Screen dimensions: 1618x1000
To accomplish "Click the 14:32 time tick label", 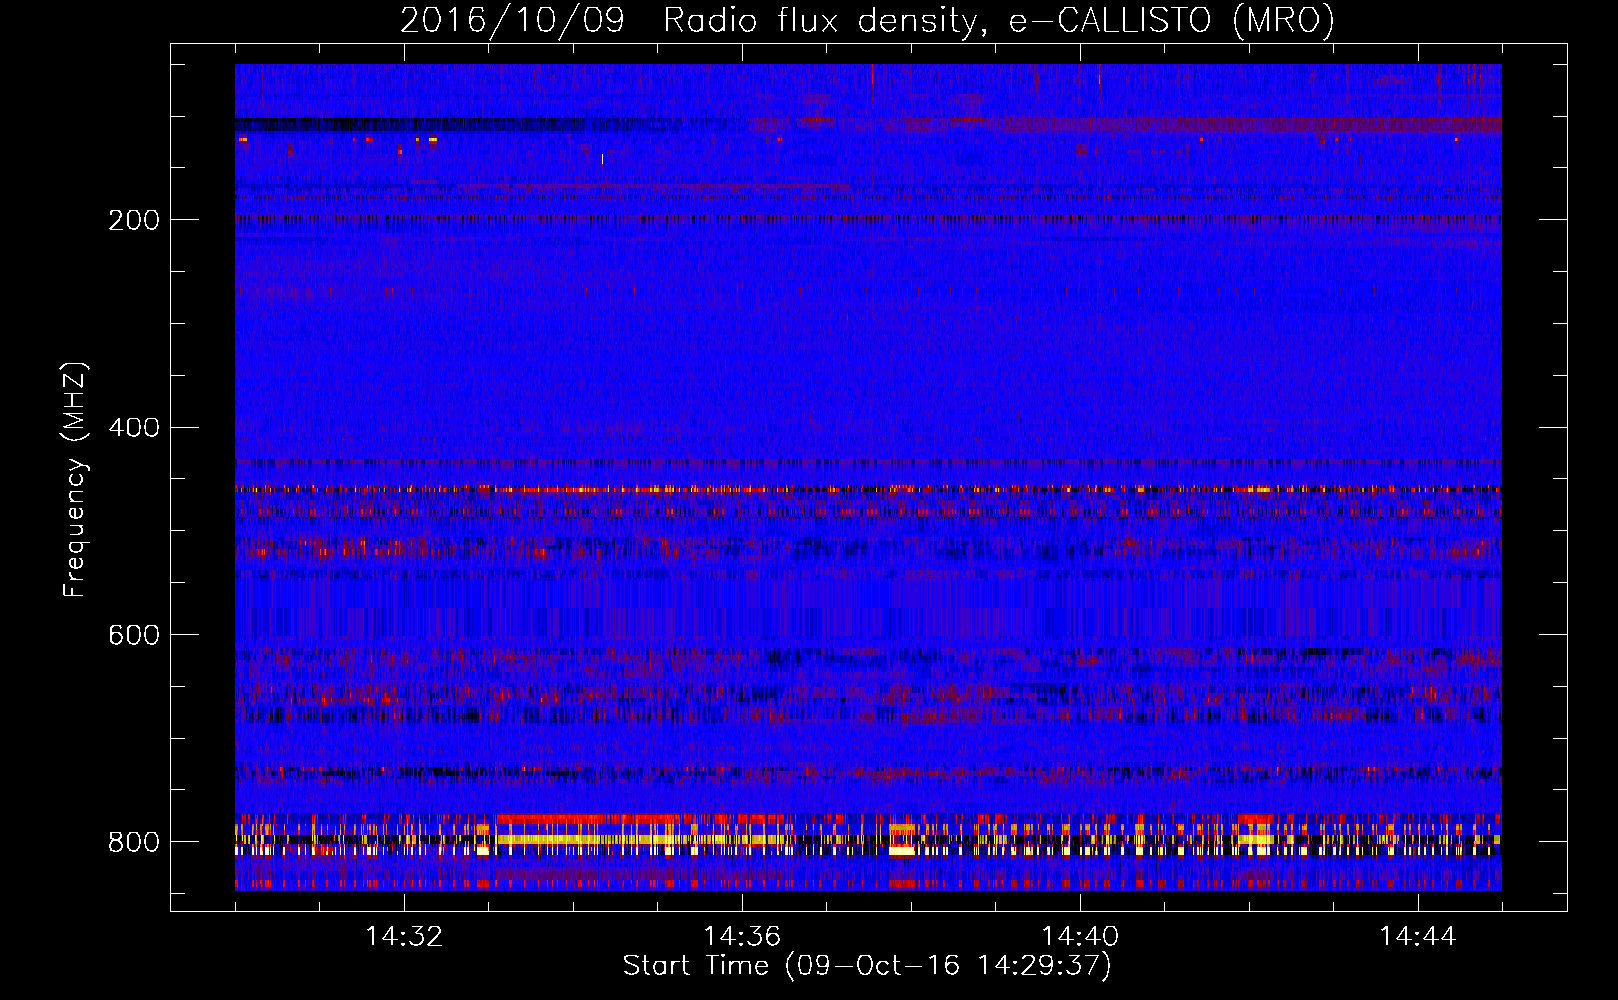I will click(x=404, y=937).
